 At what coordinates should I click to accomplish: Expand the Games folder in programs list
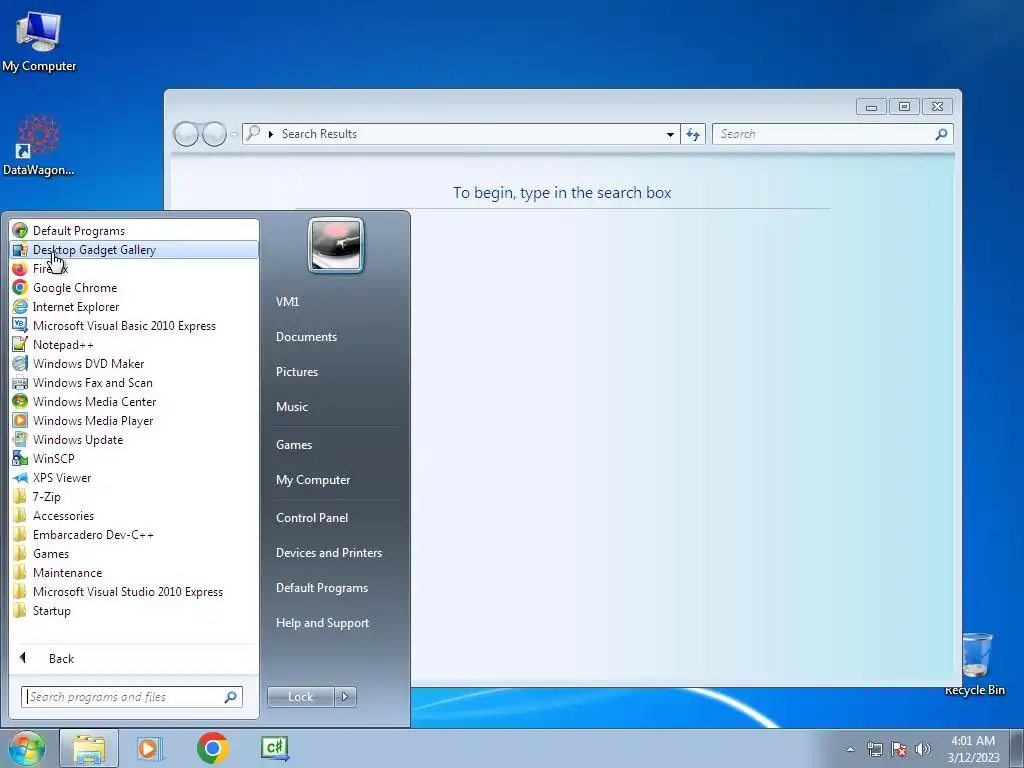tap(134, 553)
